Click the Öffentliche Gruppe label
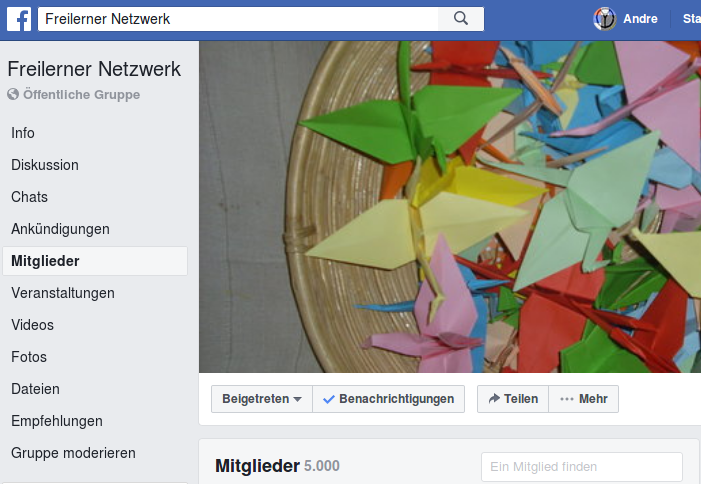This screenshot has width=701, height=484. pos(81,94)
